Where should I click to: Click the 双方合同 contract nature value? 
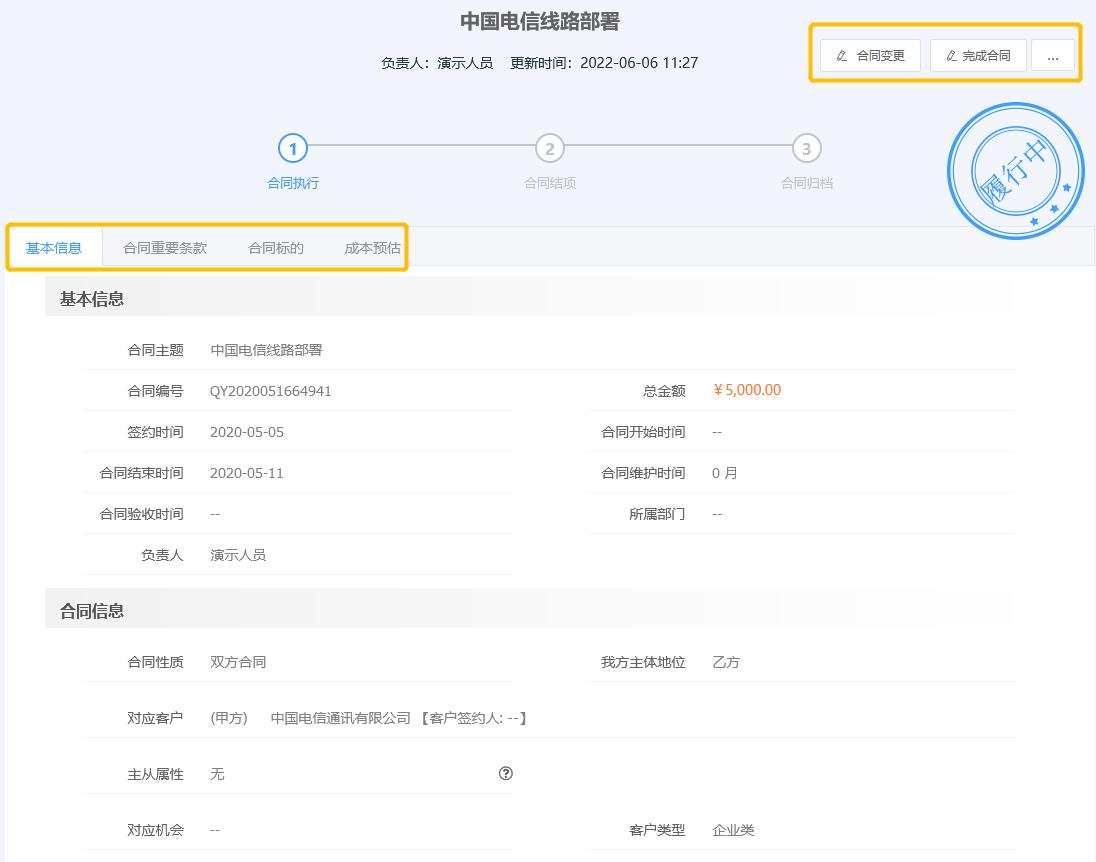[x=238, y=662]
